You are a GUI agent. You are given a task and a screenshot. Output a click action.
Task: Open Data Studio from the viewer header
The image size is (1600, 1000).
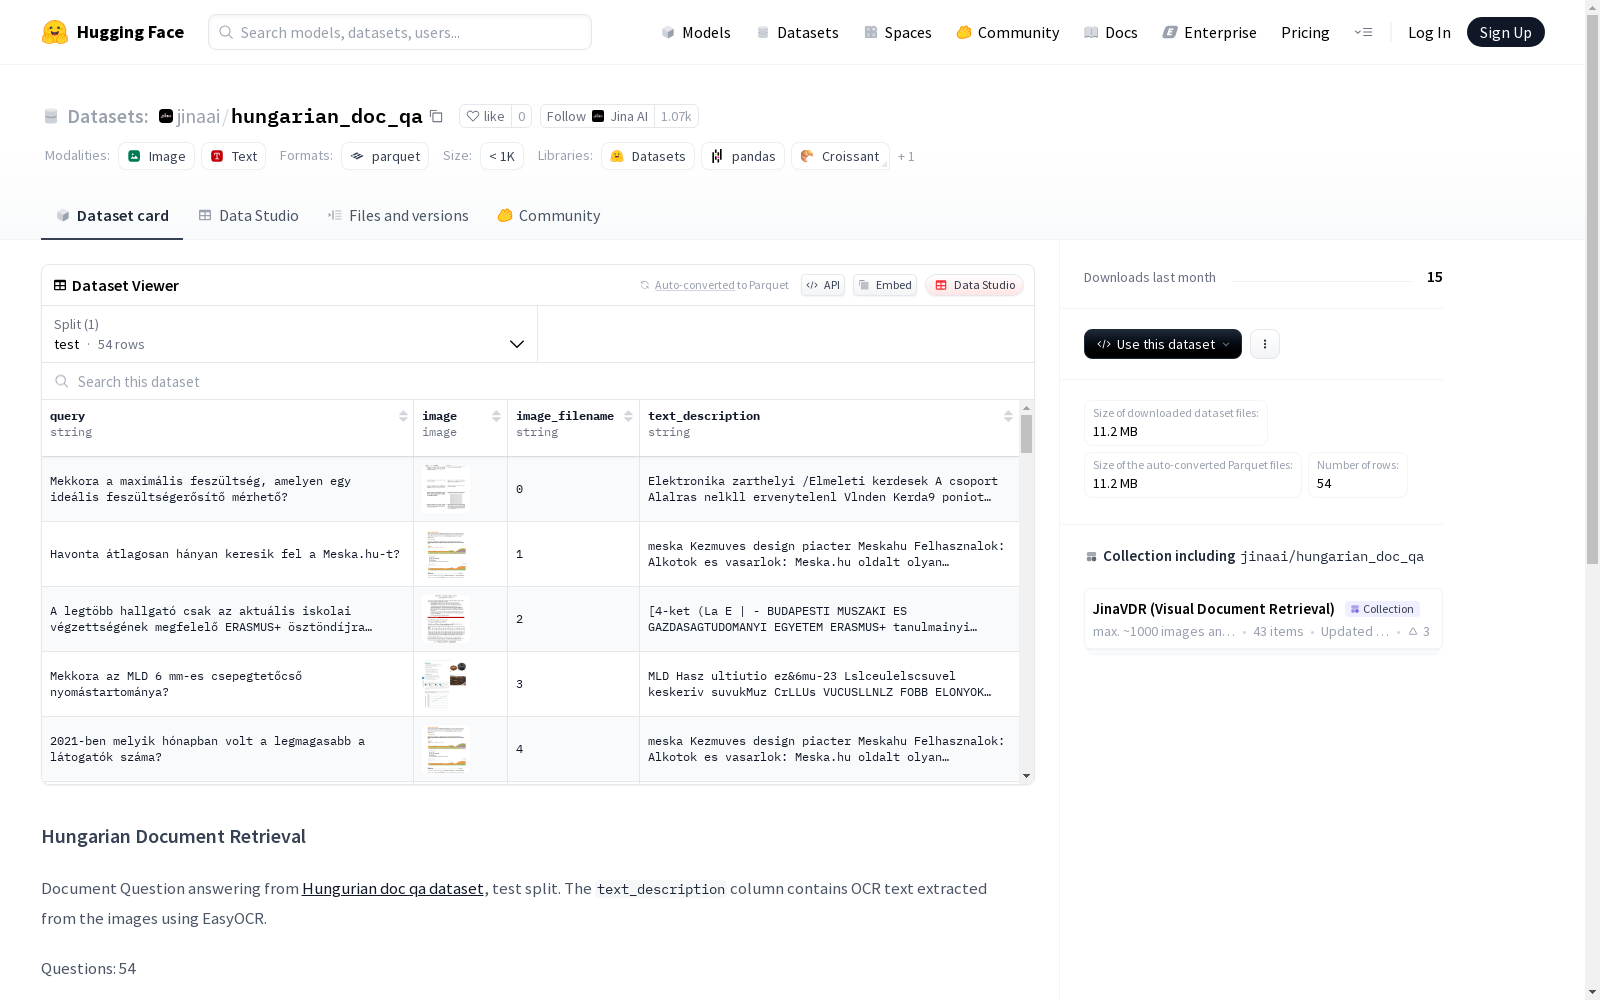(x=974, y=285)
